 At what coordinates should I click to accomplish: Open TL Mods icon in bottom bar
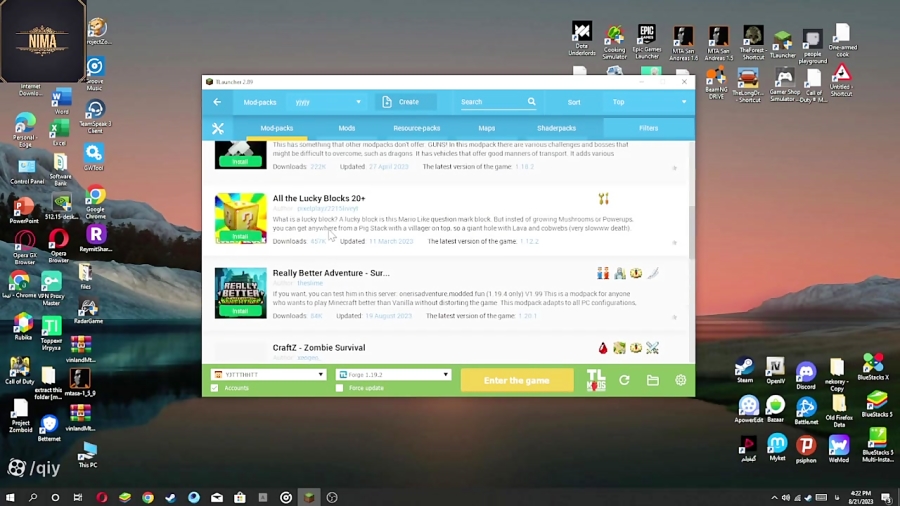[x=596, y=380]
